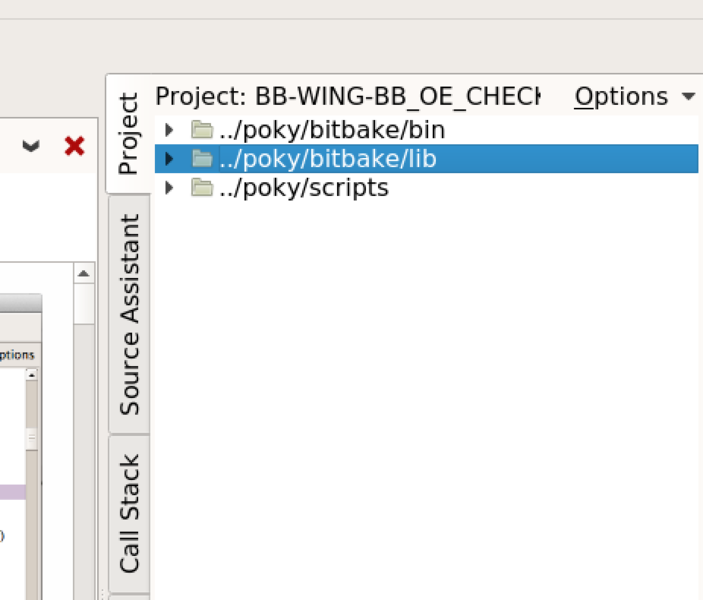Click the outer scrollbar up arrow
This screenshot has height=600, width=703.
(84, 274)
